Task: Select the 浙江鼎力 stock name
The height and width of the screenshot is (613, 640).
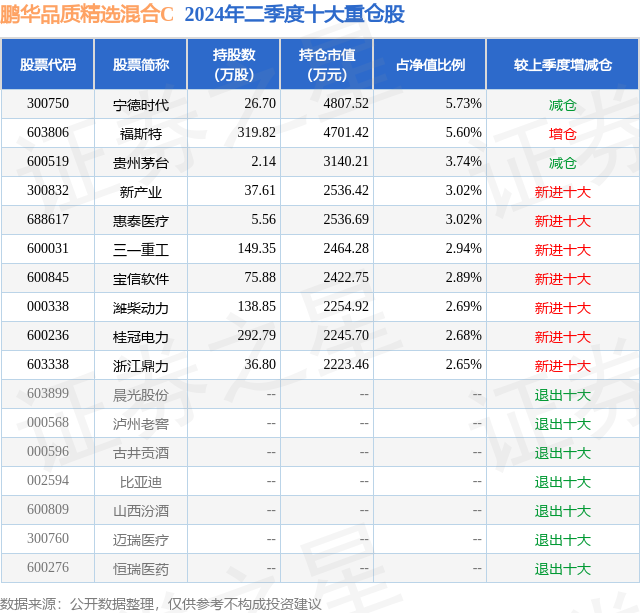Action: pyautogui.click(x=141, y=366)
